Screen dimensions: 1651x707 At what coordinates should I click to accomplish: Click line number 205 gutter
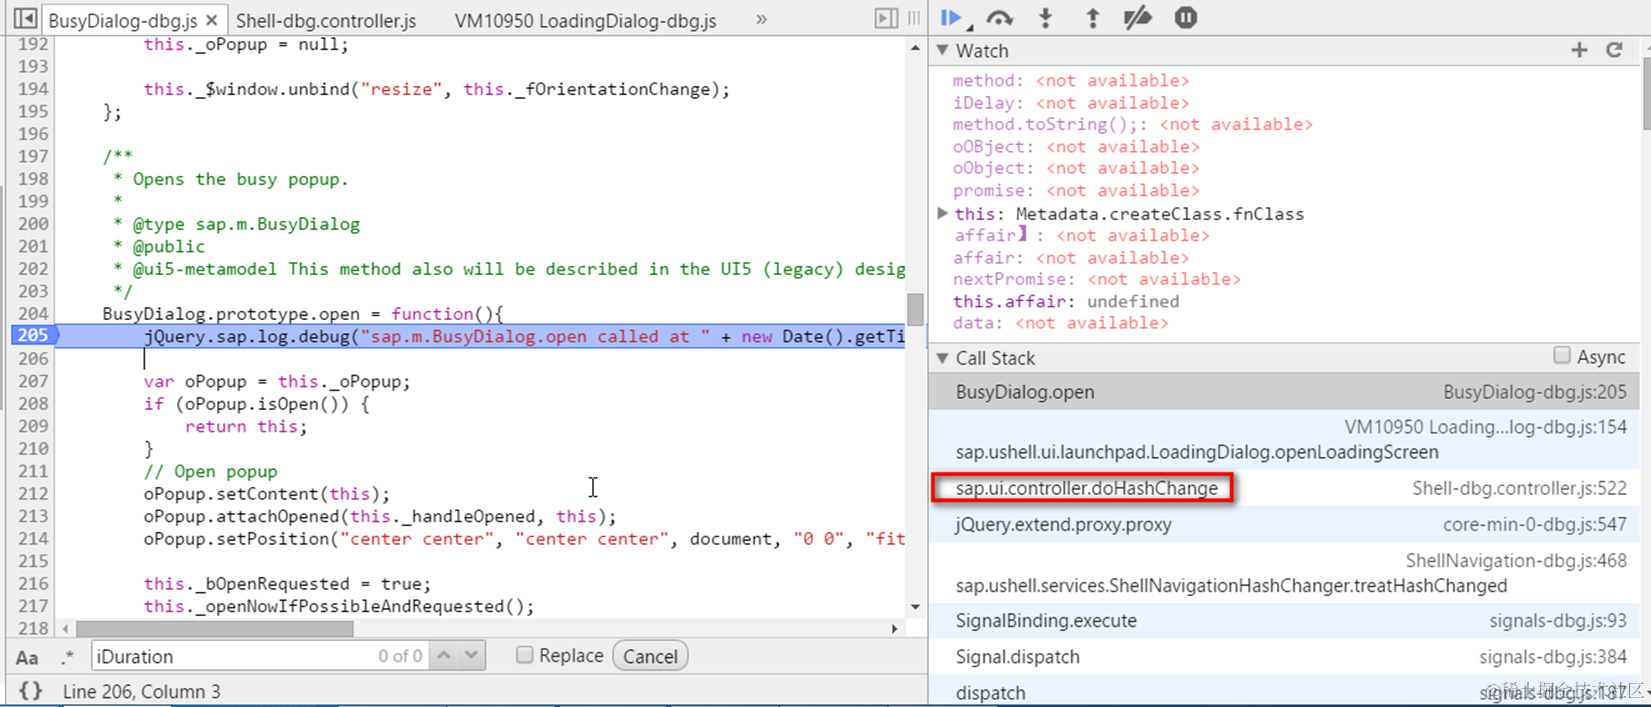click(33, 336)
